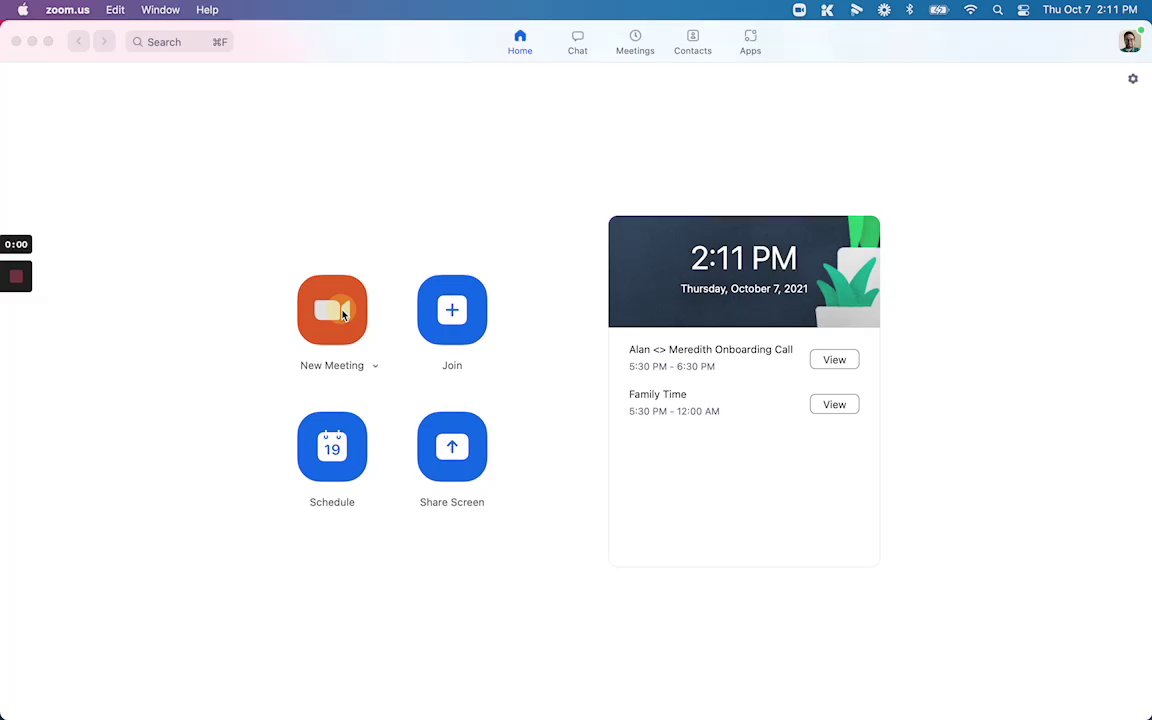The height and width of the screenshot is (720, 1152).
Task: Expand the New Meeting dropdown chevron
Action: pyautogui.click(x=375, y=366)
